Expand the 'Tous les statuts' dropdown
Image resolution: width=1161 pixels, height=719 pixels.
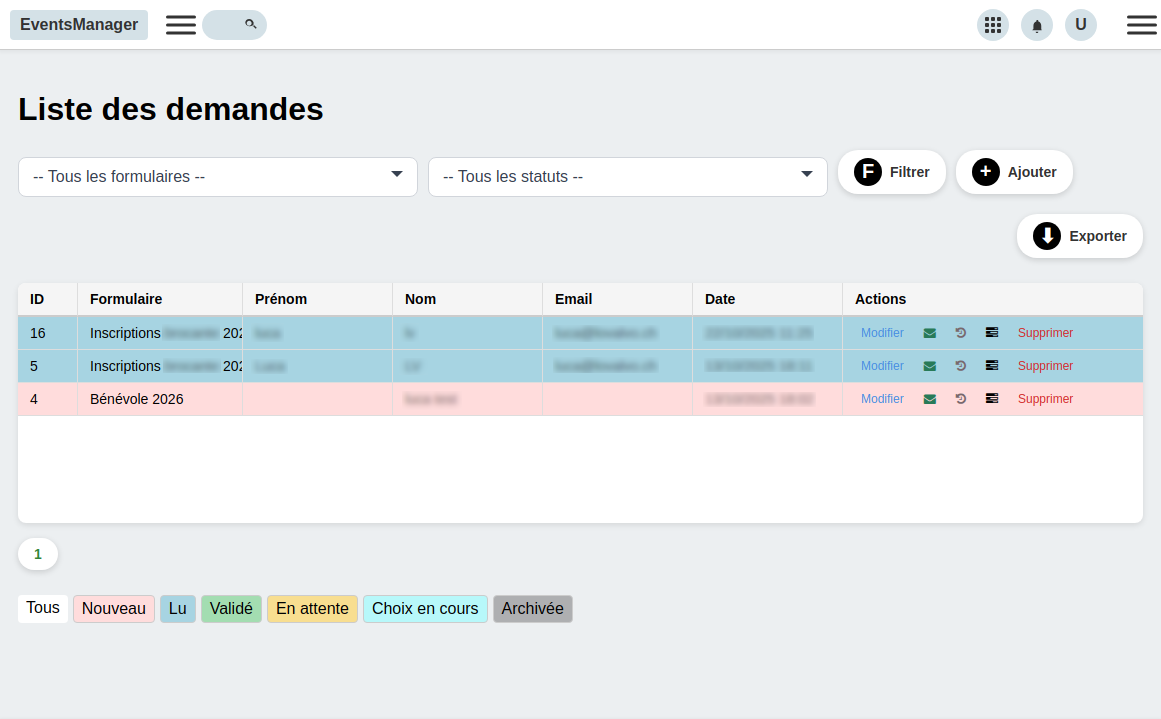coord(628,177)
